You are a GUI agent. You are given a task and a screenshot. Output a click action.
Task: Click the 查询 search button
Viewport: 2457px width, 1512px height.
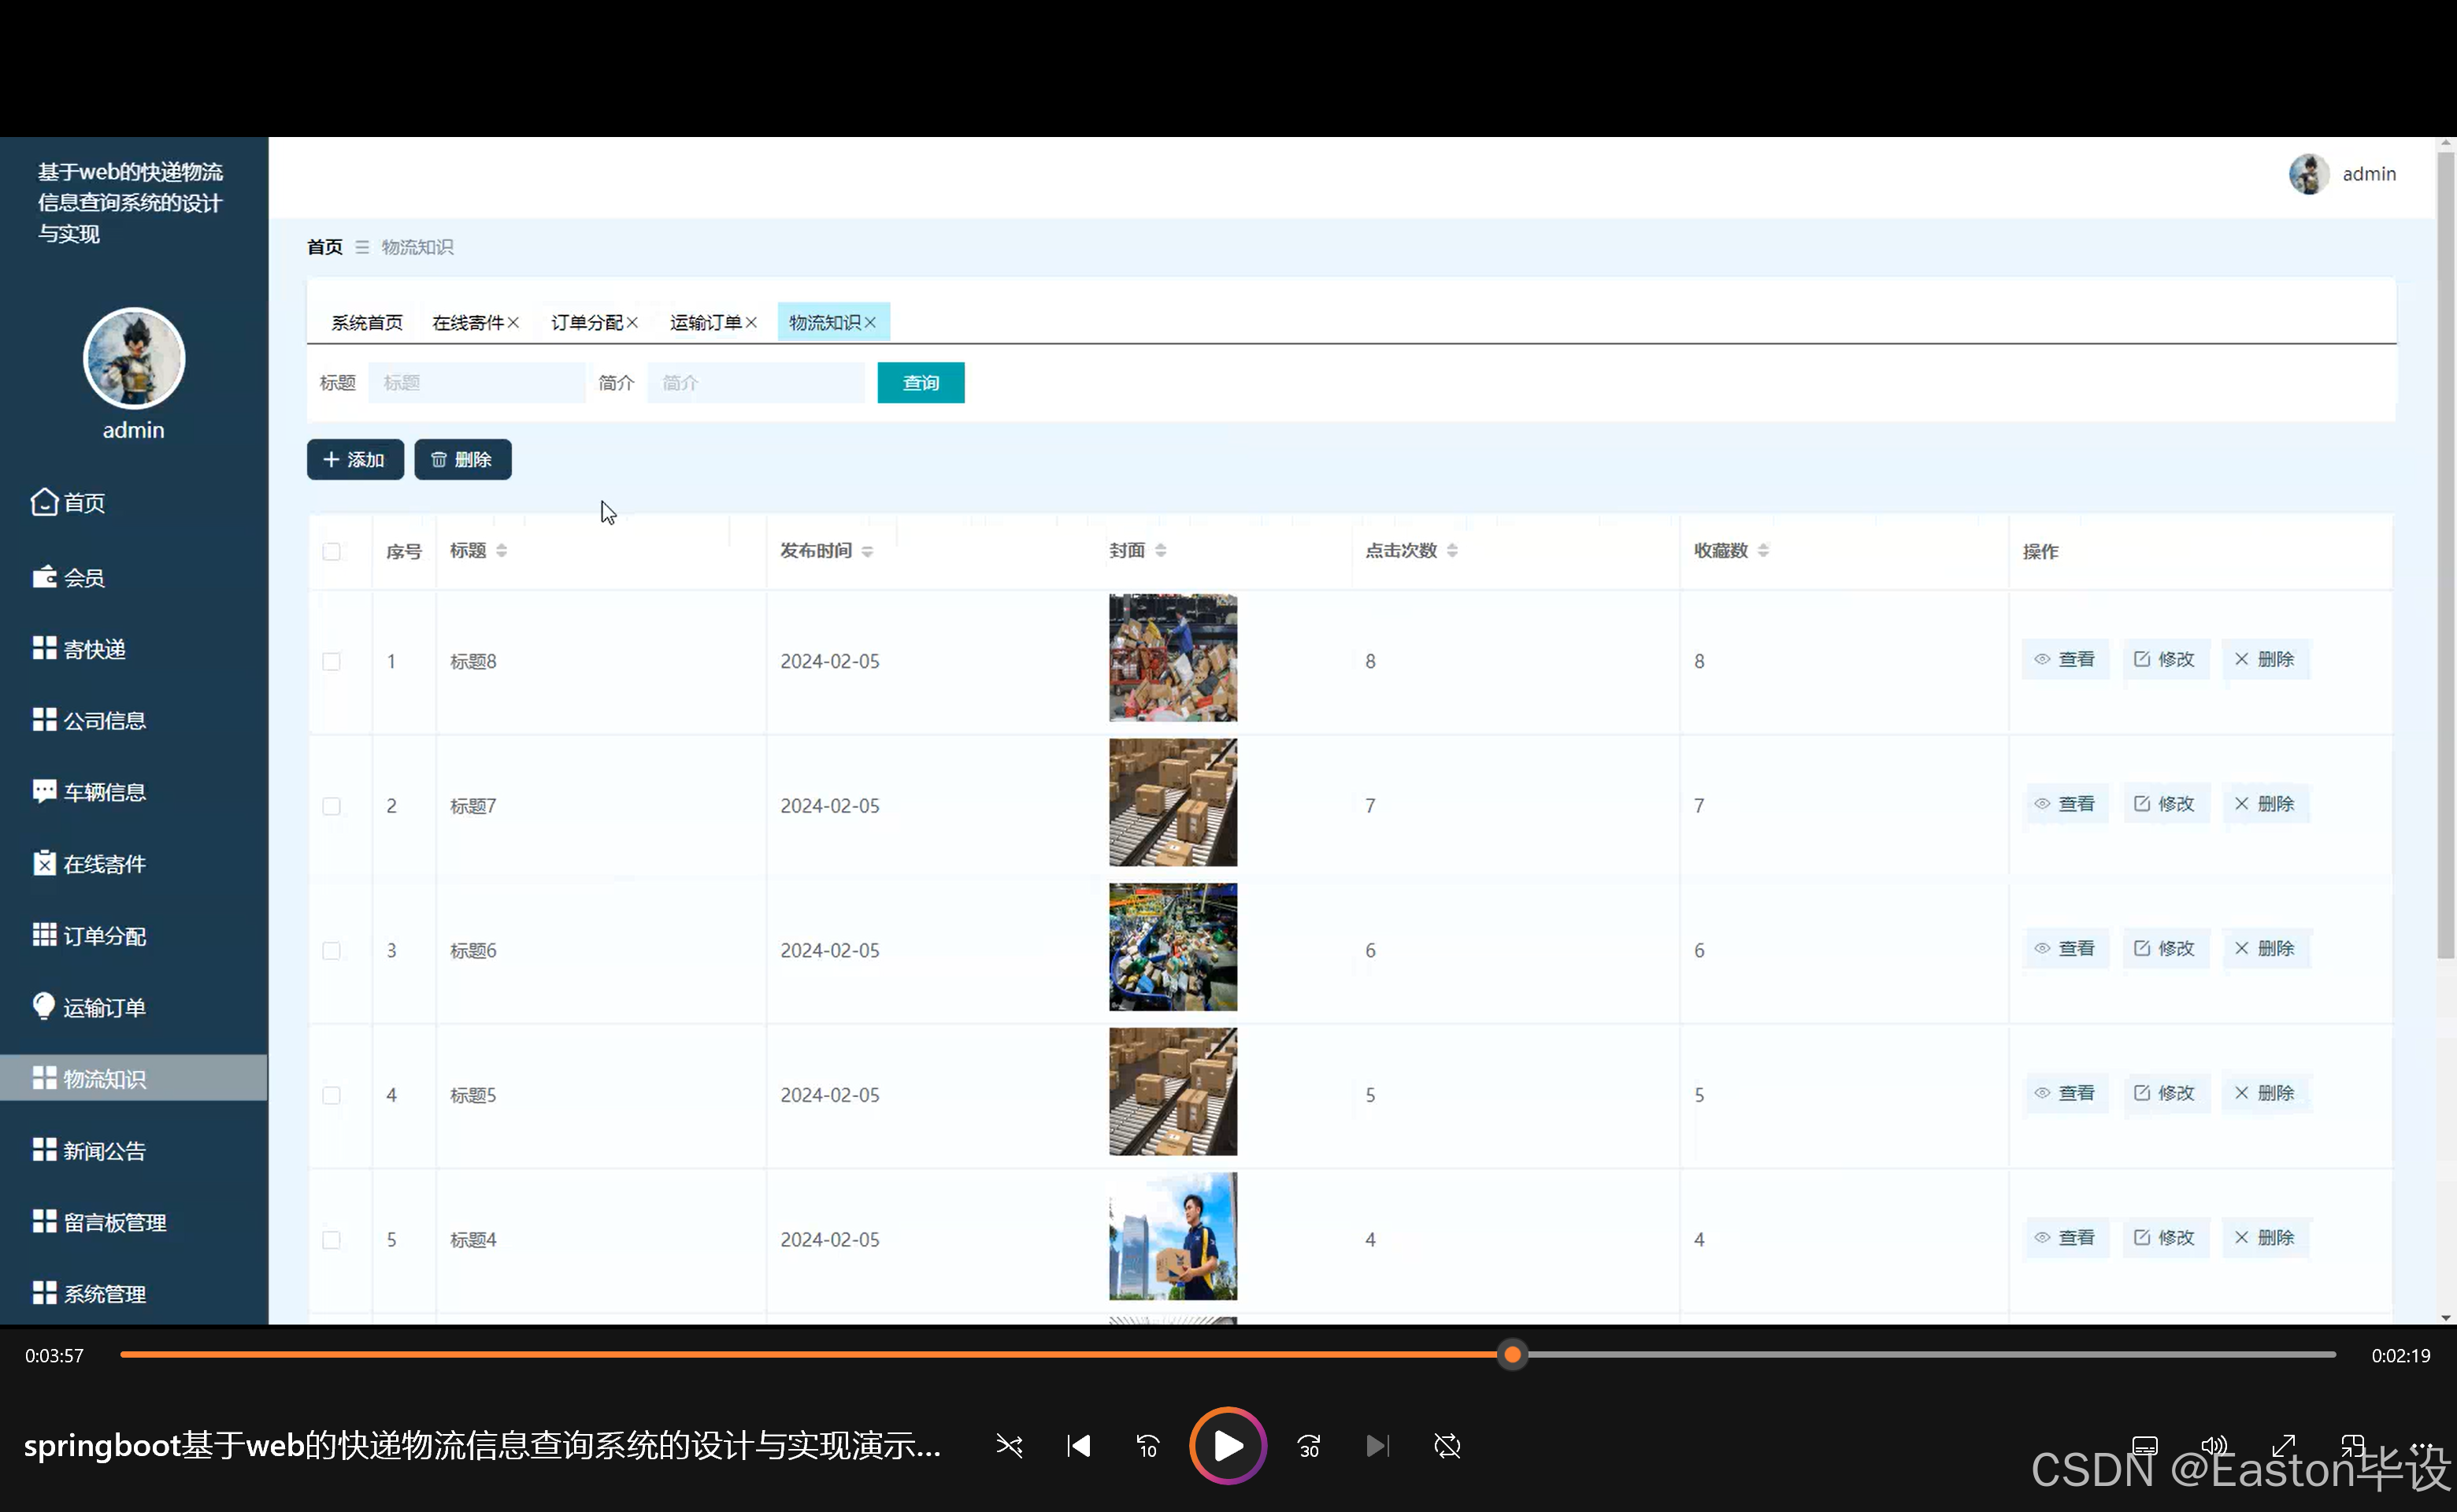click(x=921, y=383)
